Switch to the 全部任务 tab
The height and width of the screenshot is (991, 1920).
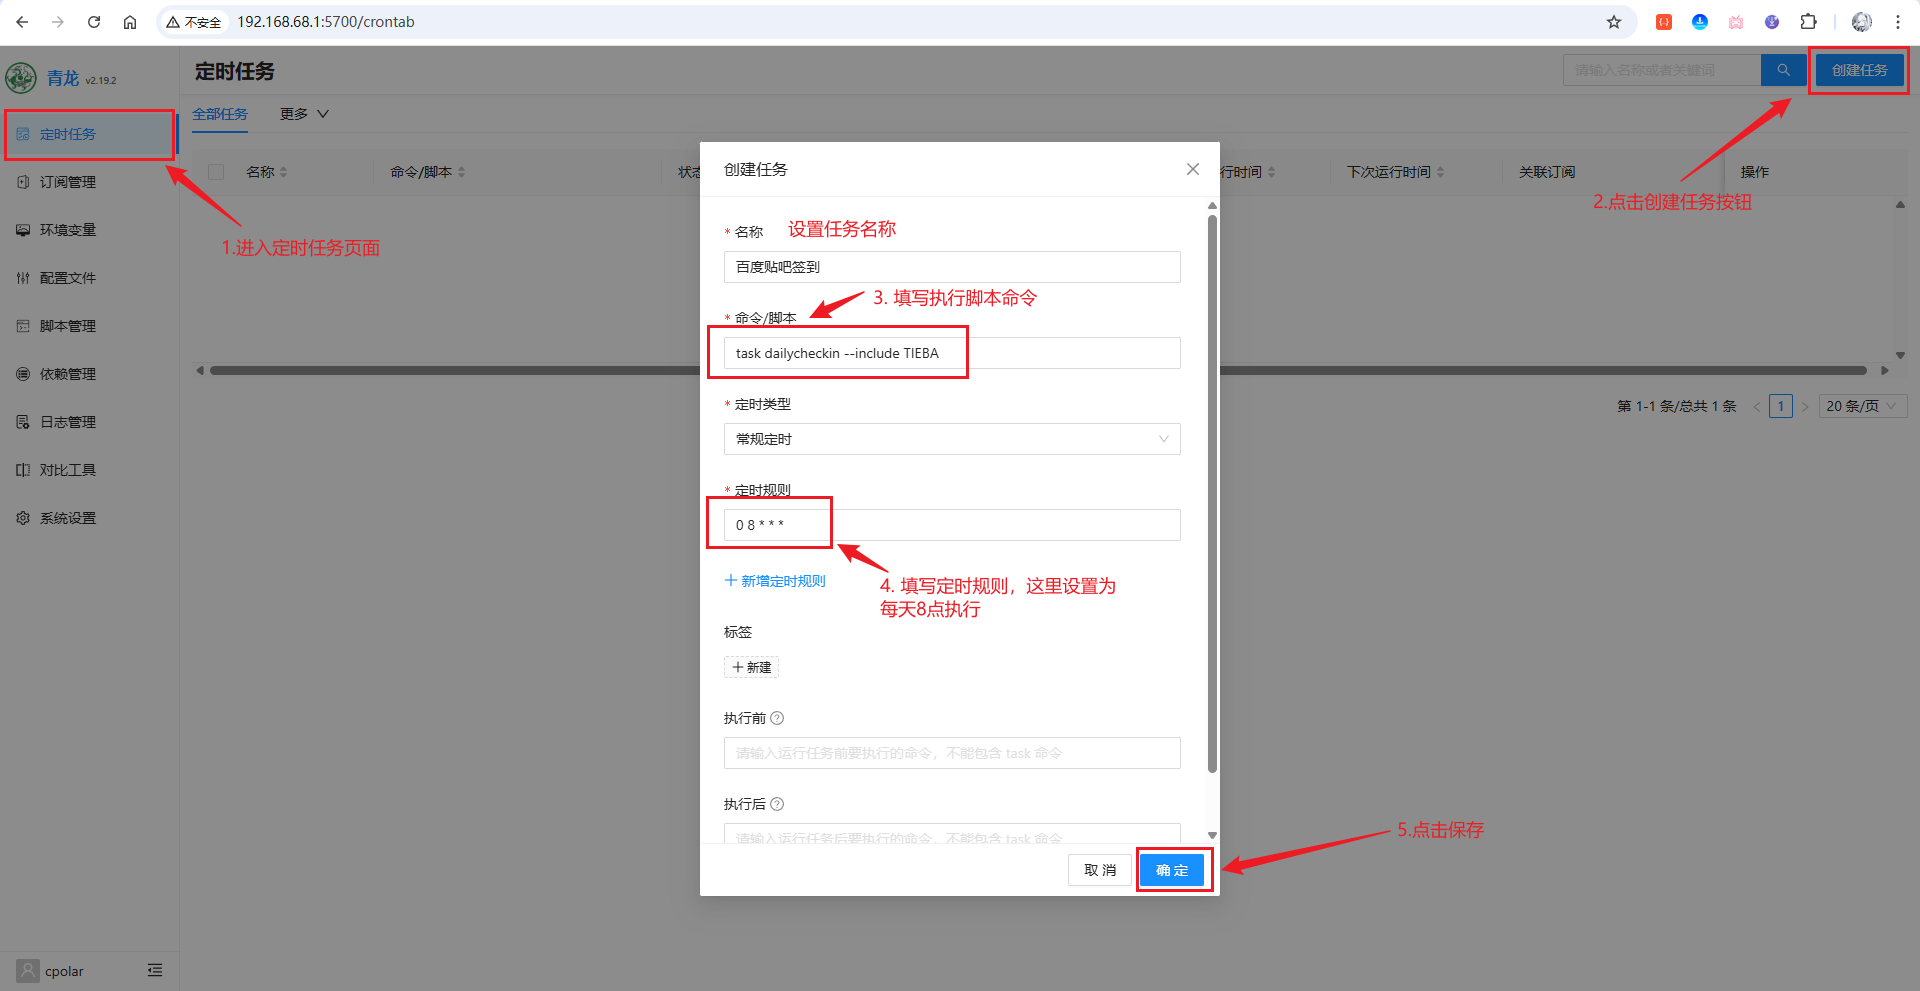pos(220,114)
